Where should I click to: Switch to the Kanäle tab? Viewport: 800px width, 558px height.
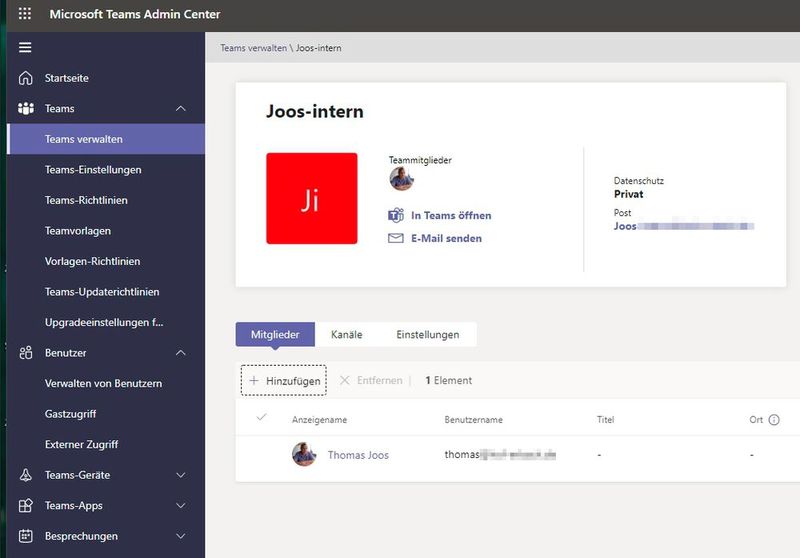[x=346, y=335]
